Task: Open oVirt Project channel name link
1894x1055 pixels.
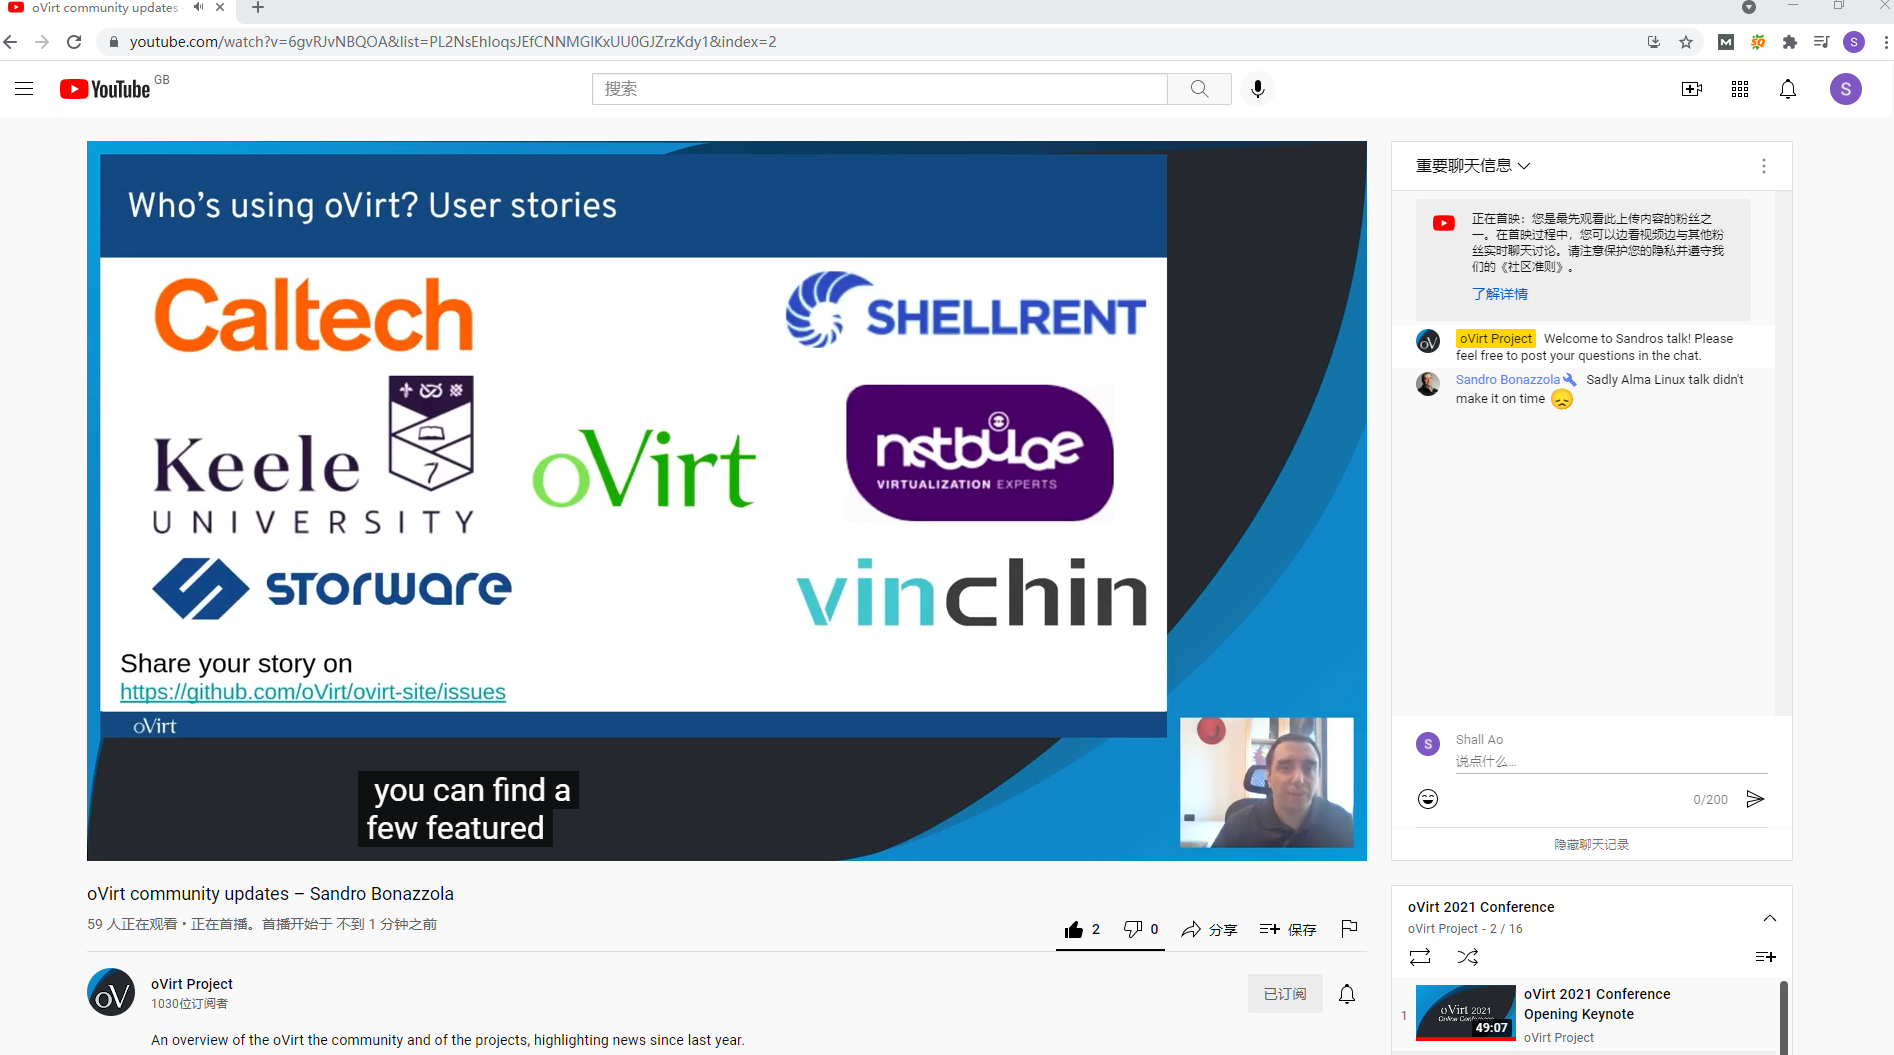Action: point(192,984)
